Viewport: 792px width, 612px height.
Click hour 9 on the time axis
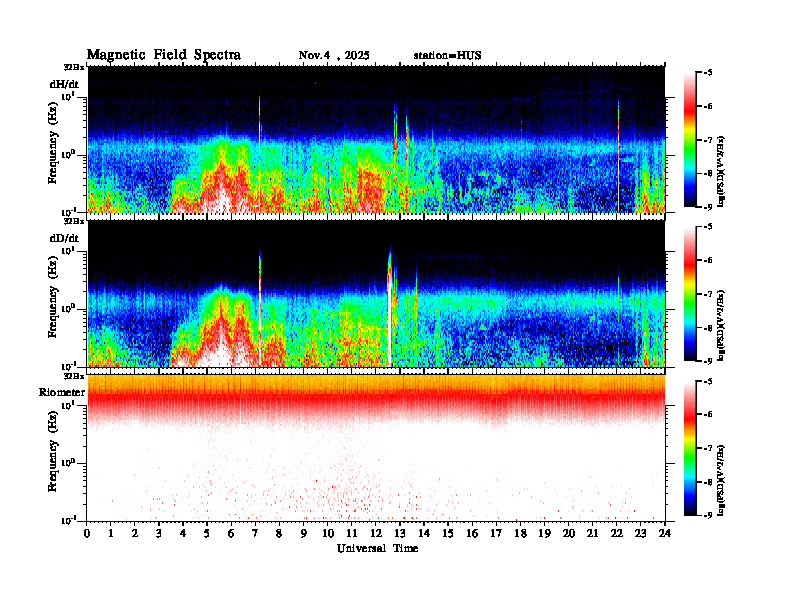tap(304, 534)
